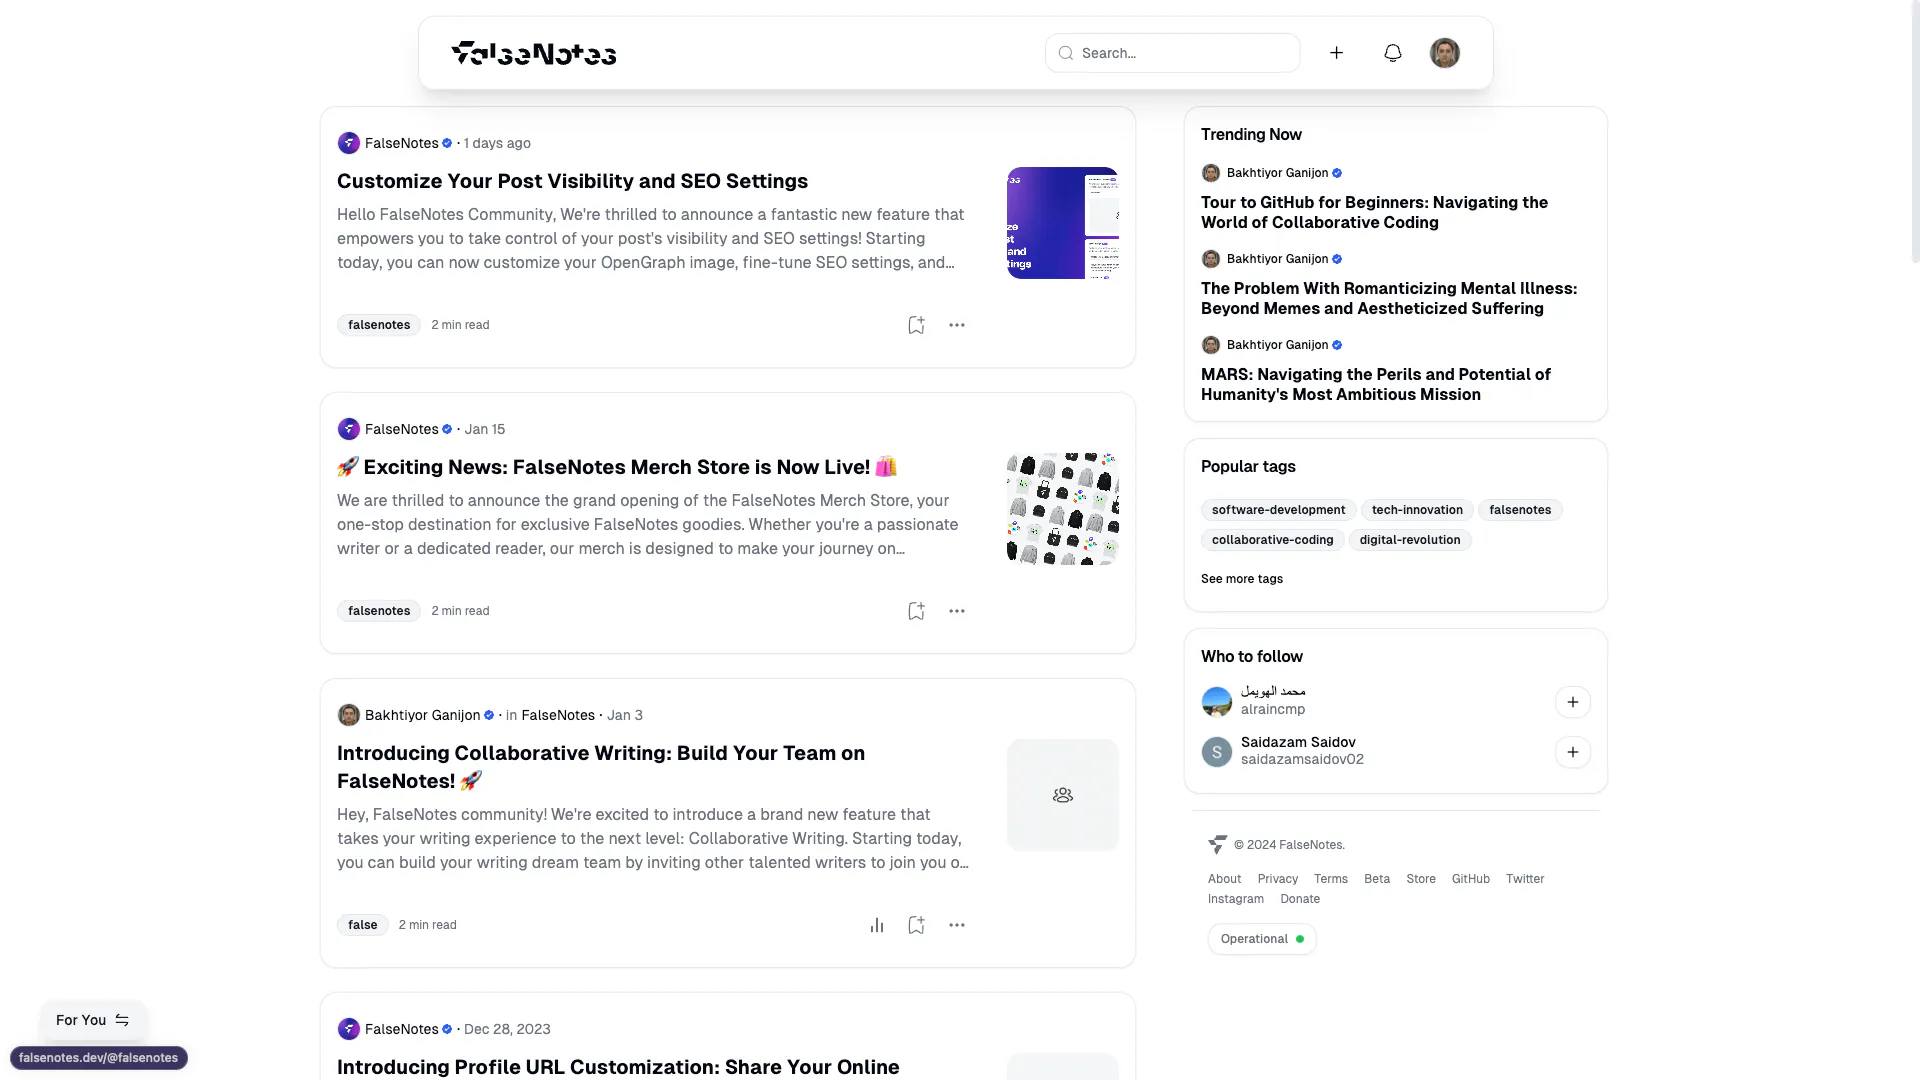The image size is (1920, 1080).
Task: Click the false tag on Collaborative Writing post
Action: click(x=362, y=925)
